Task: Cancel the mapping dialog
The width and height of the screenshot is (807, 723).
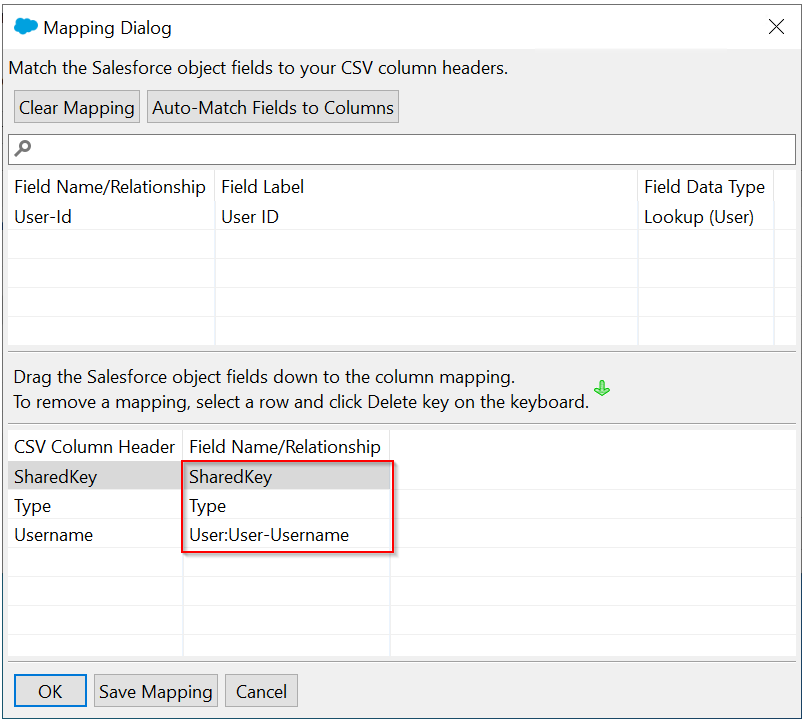Action: click(x=261, y=691)
